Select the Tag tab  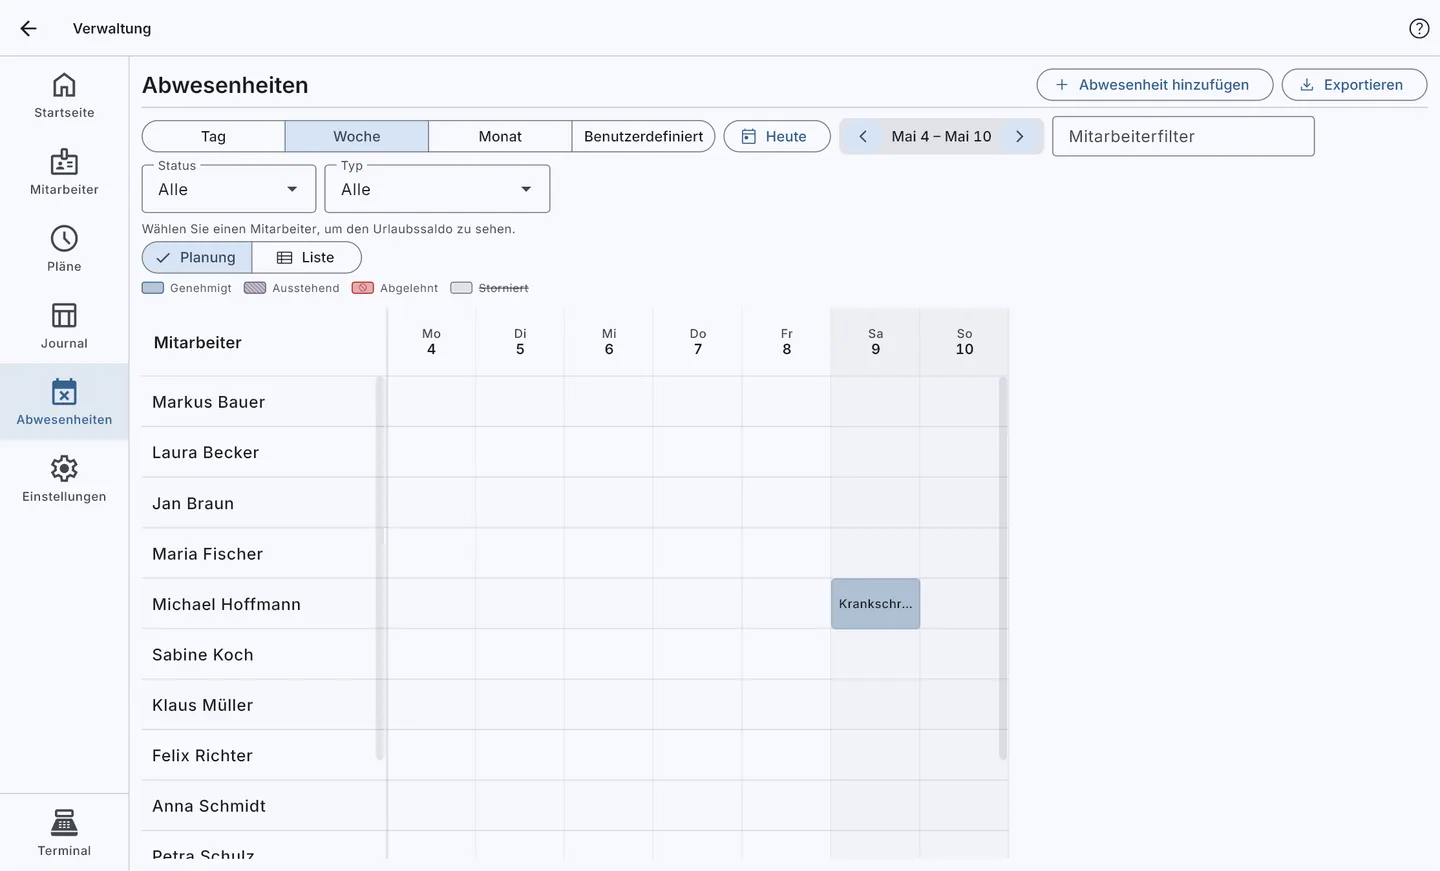click(x=214, y=136)
